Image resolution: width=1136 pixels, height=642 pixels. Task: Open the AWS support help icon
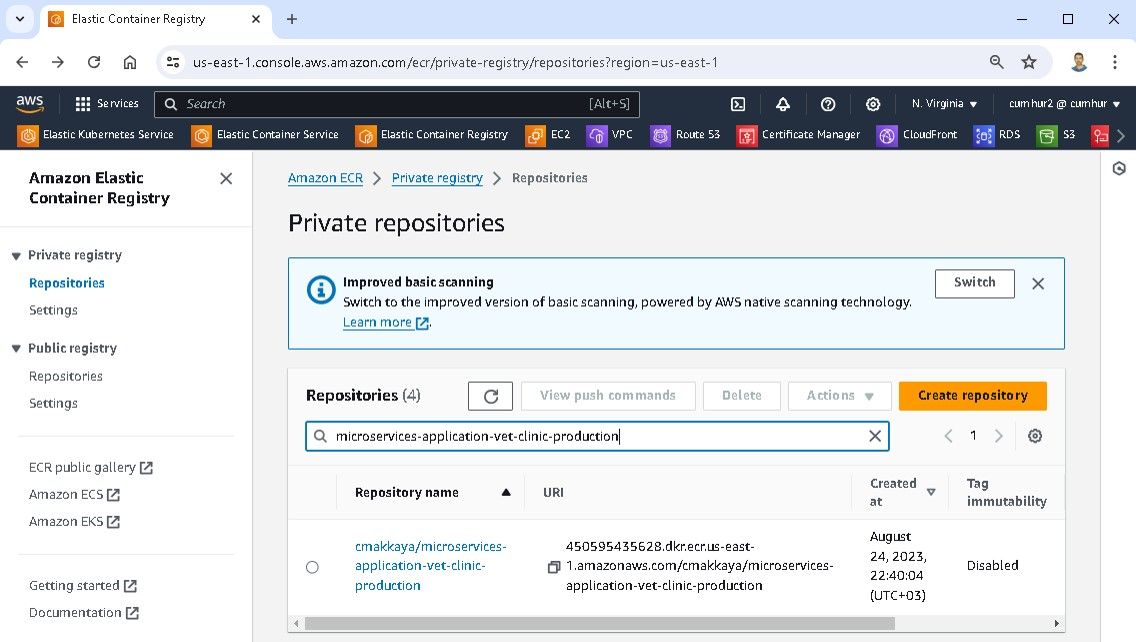[x=828, y=104]
